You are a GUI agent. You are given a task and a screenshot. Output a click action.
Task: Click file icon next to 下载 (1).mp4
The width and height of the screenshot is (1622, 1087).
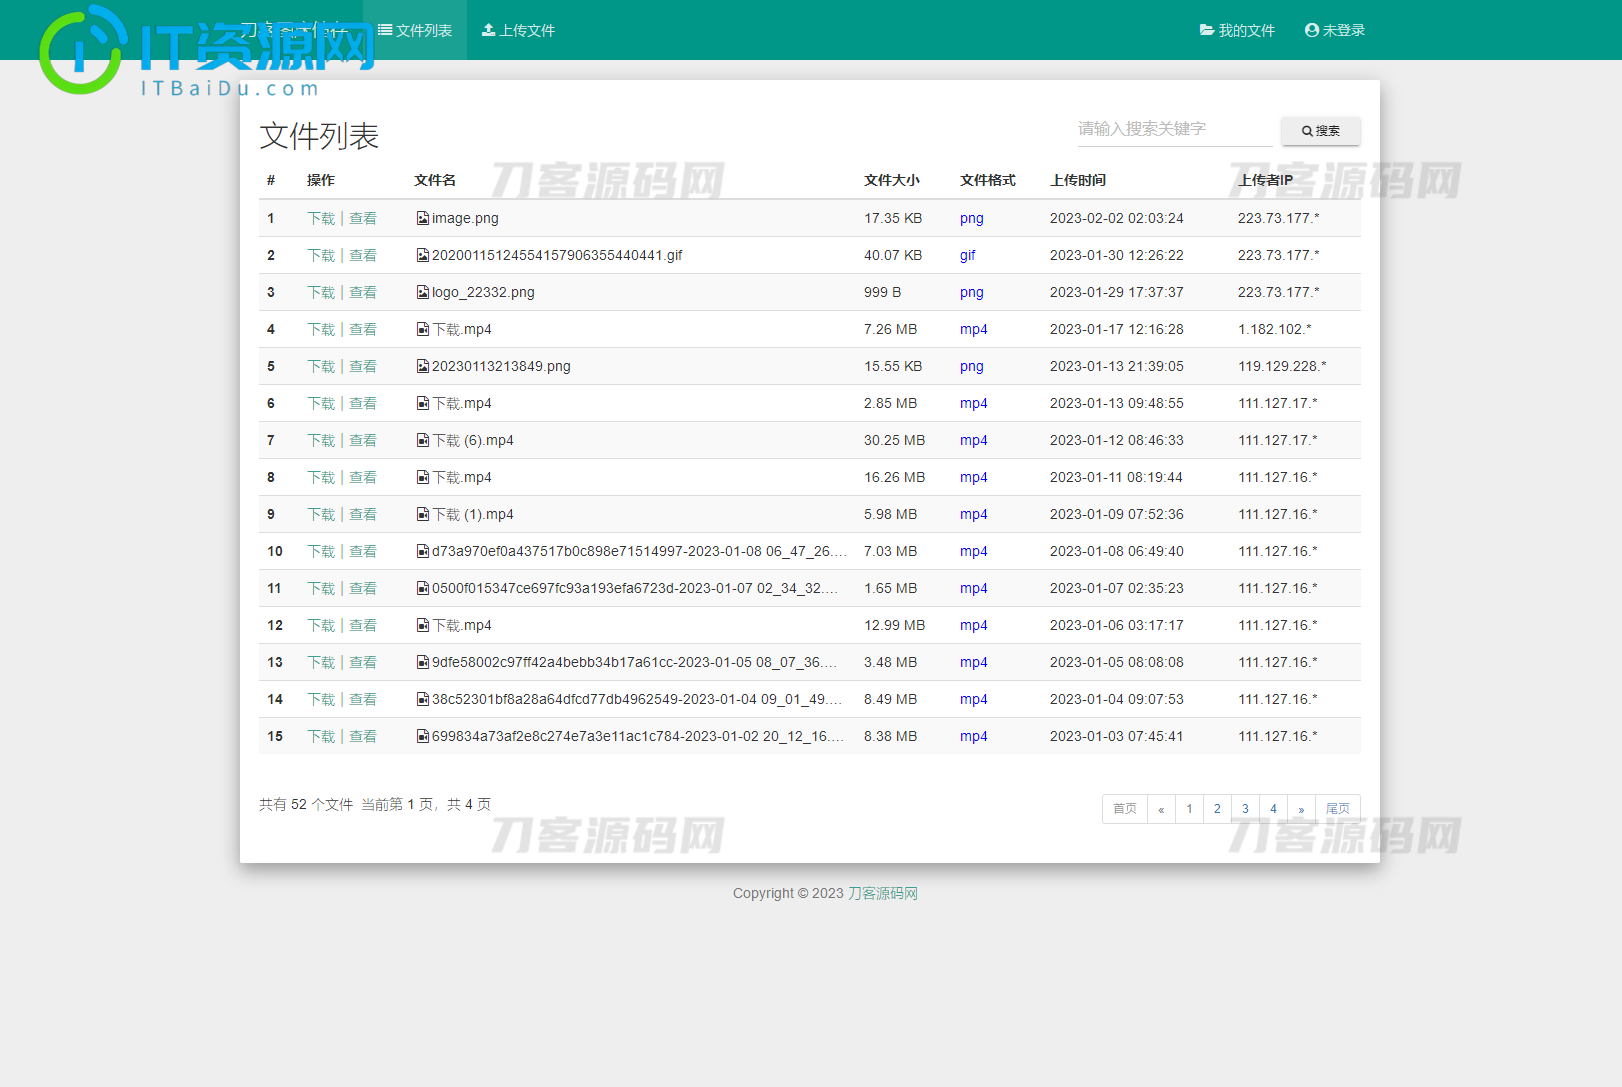[423, 514]
